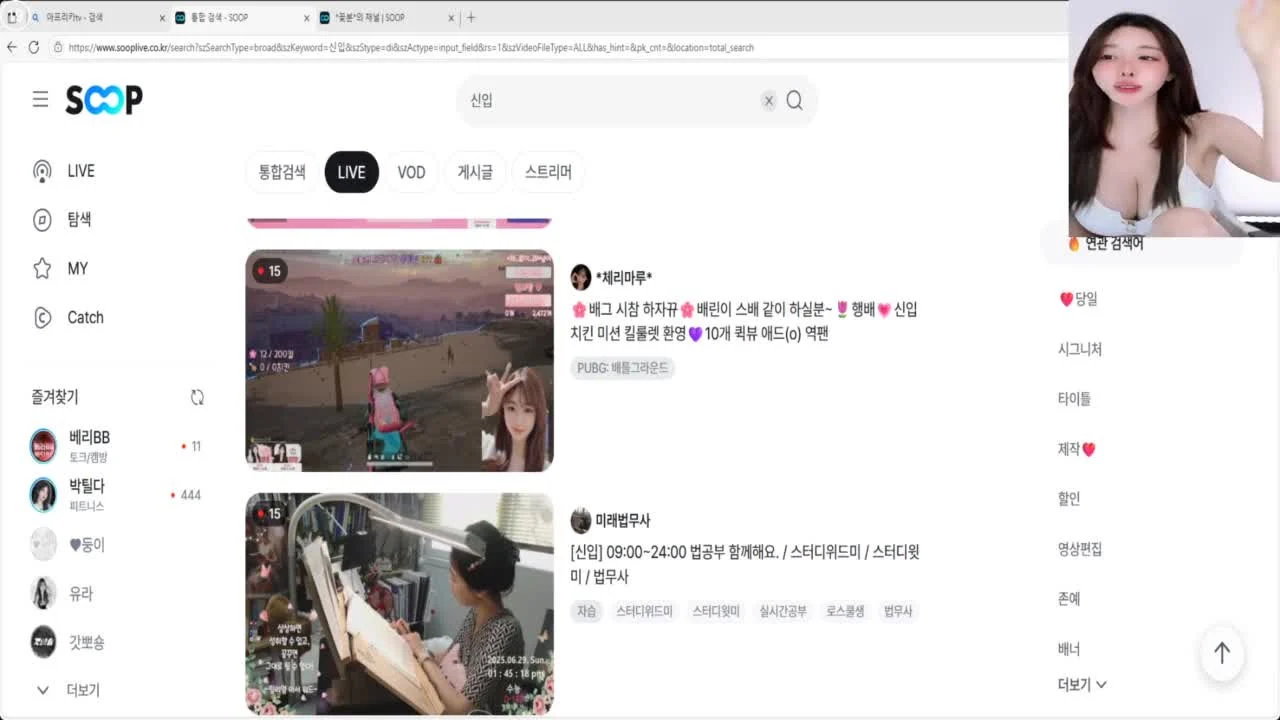Screen dimensions: 1280x720
Task: Expand 더보기 under related search terms
Action: 1082,684
